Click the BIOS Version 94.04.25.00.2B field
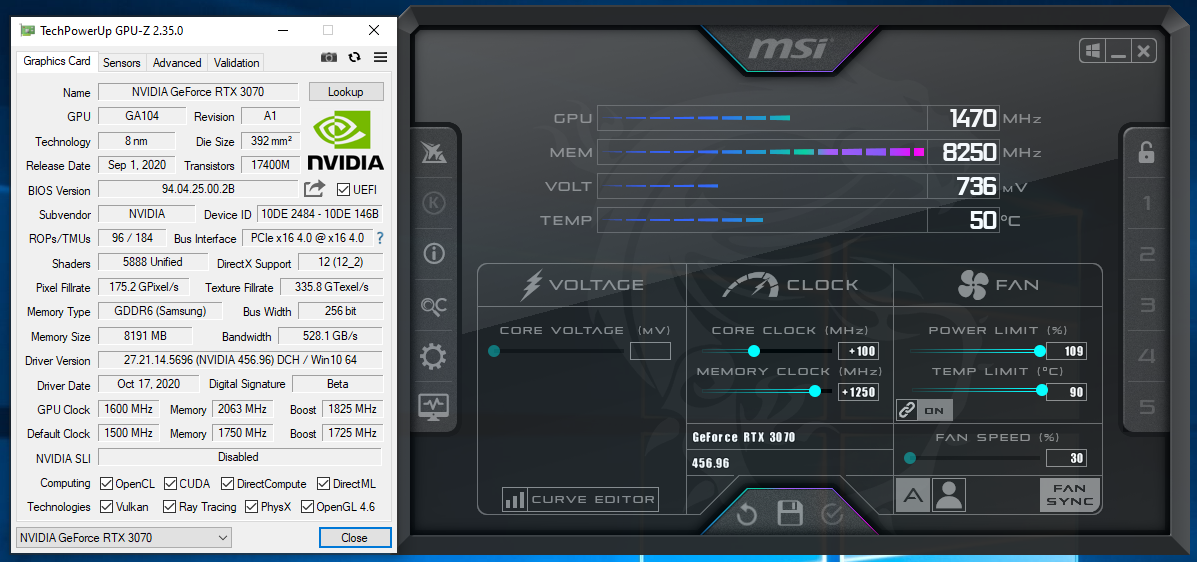1197x562 pixels. tap(198, 189)
